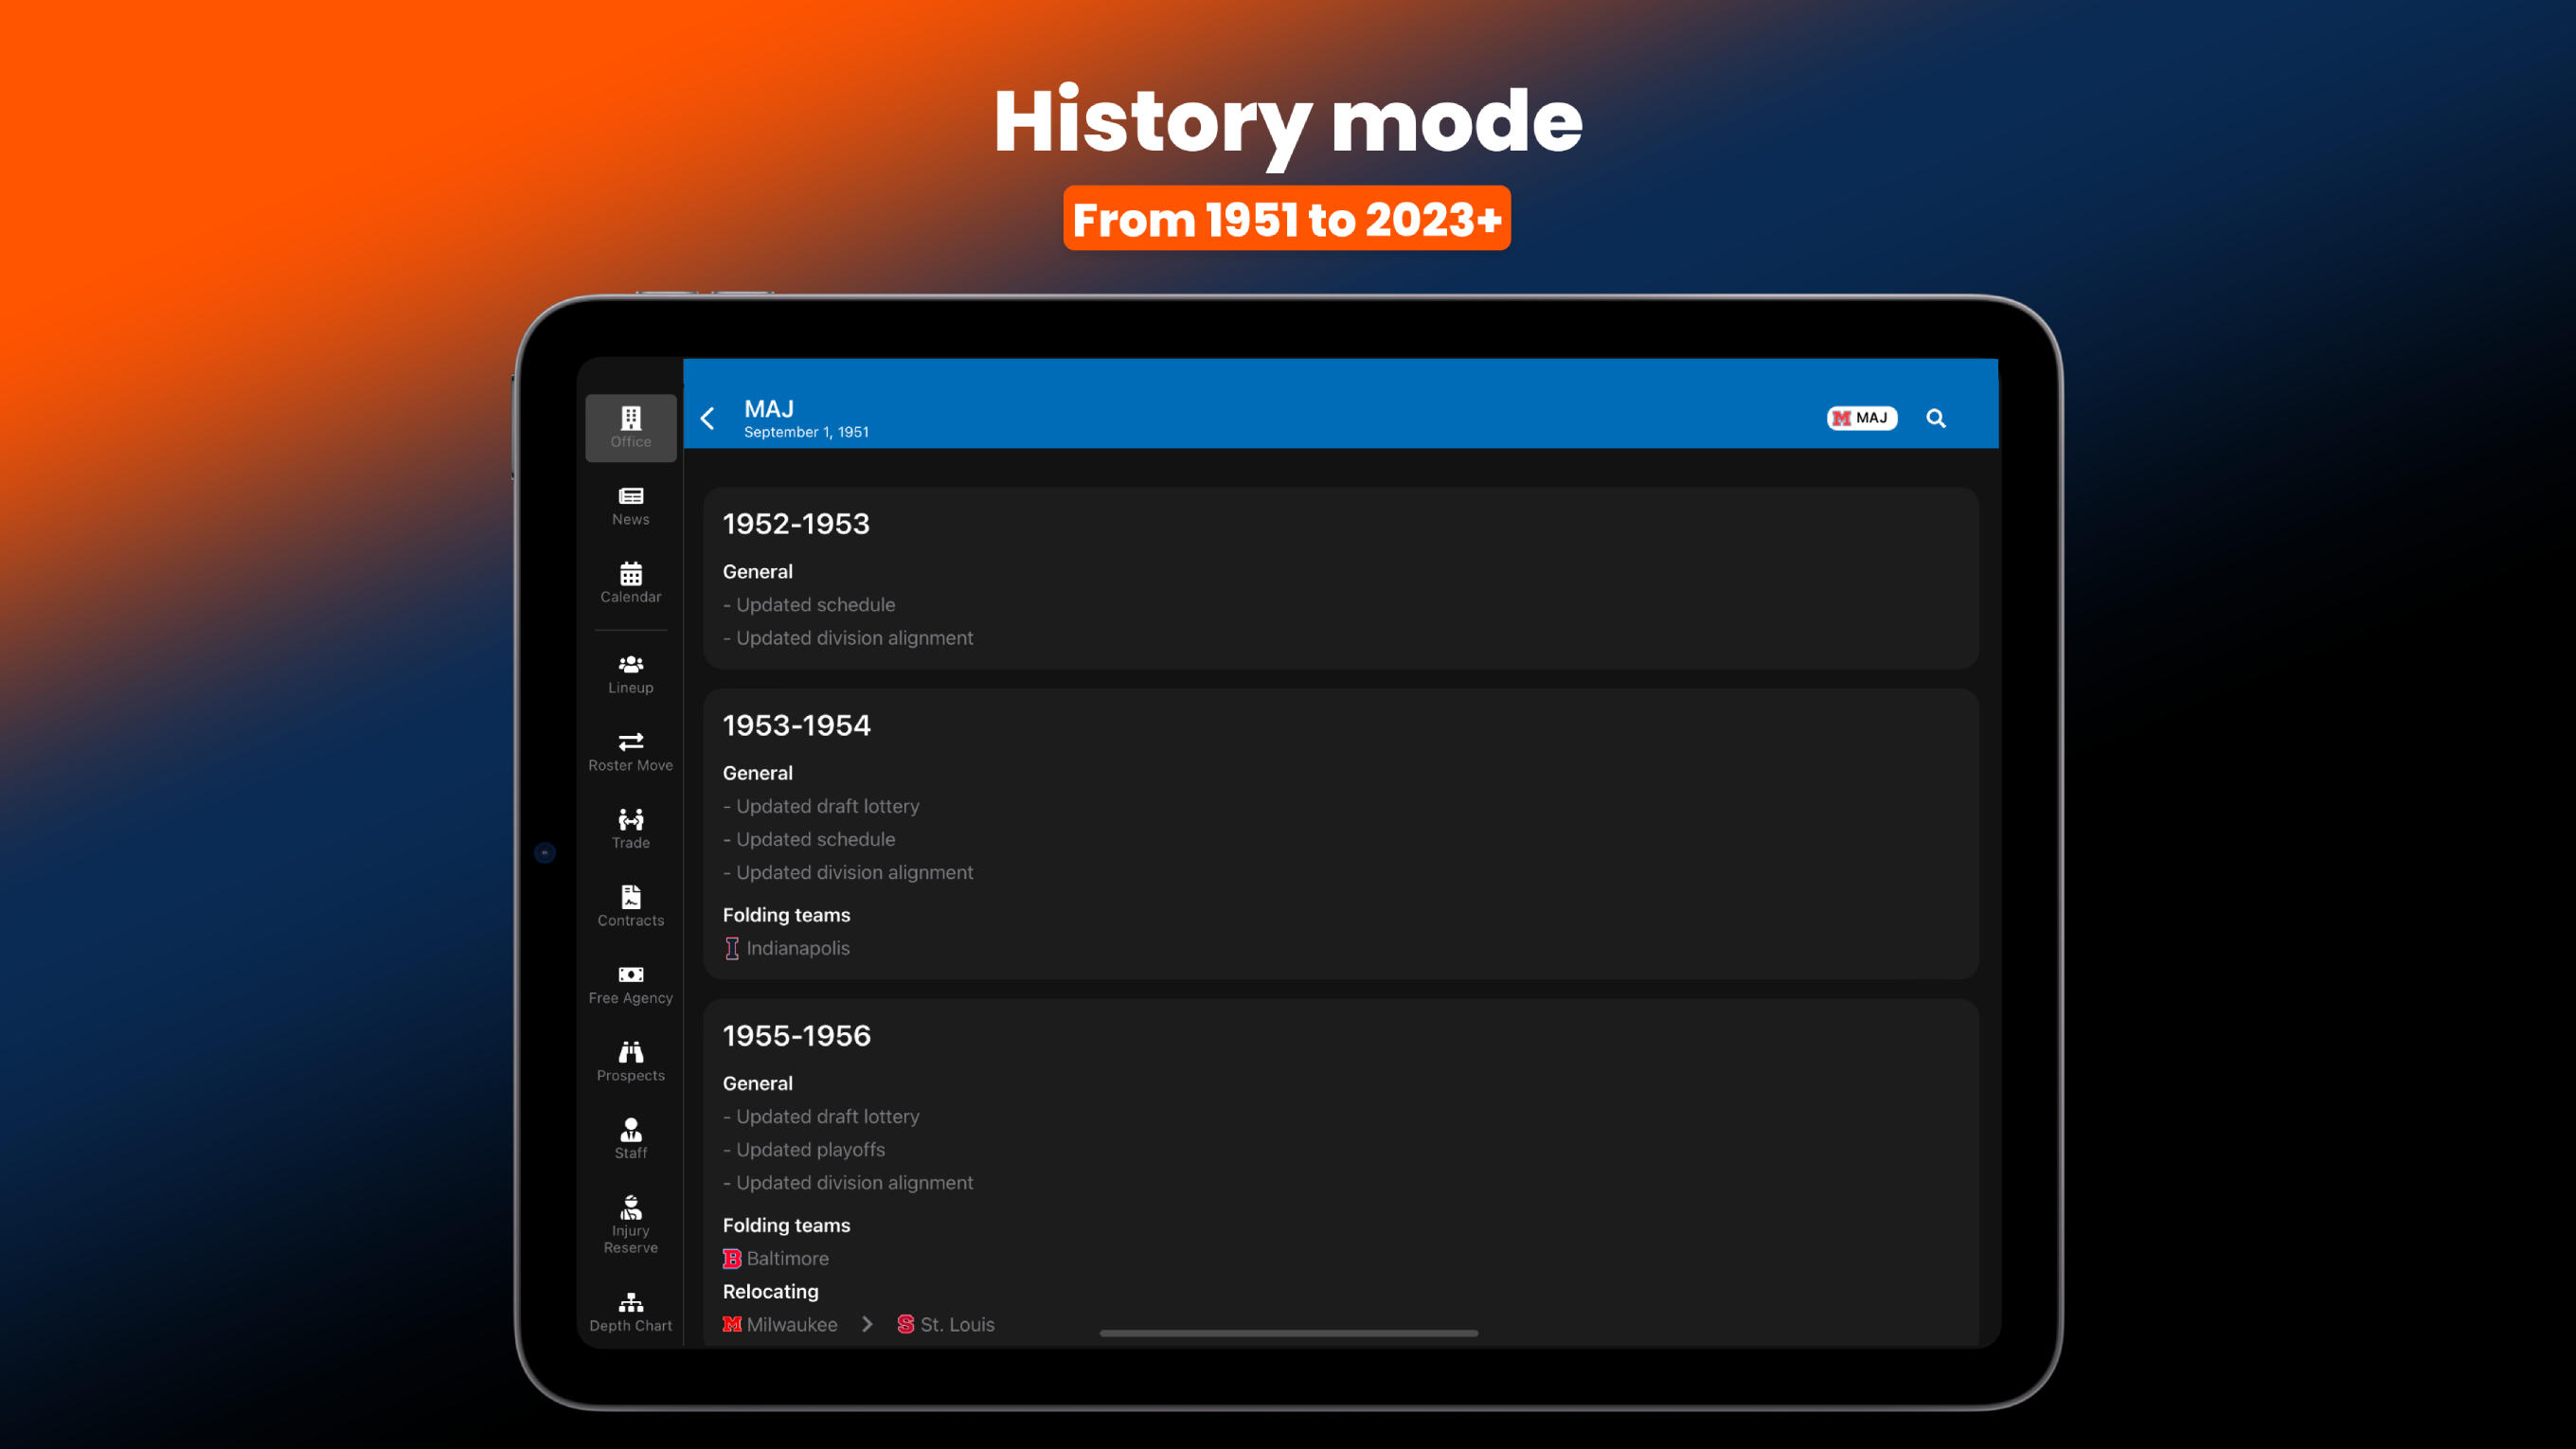Open the News section
The width and height of the screenshot is (2576, 1449).
pos(630,504)
